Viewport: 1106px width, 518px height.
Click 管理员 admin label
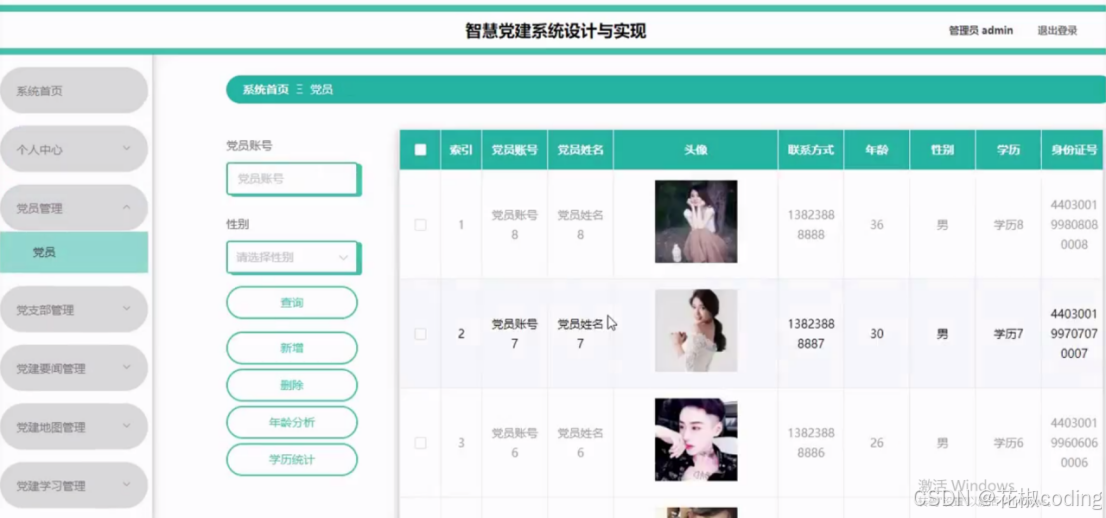980,30
